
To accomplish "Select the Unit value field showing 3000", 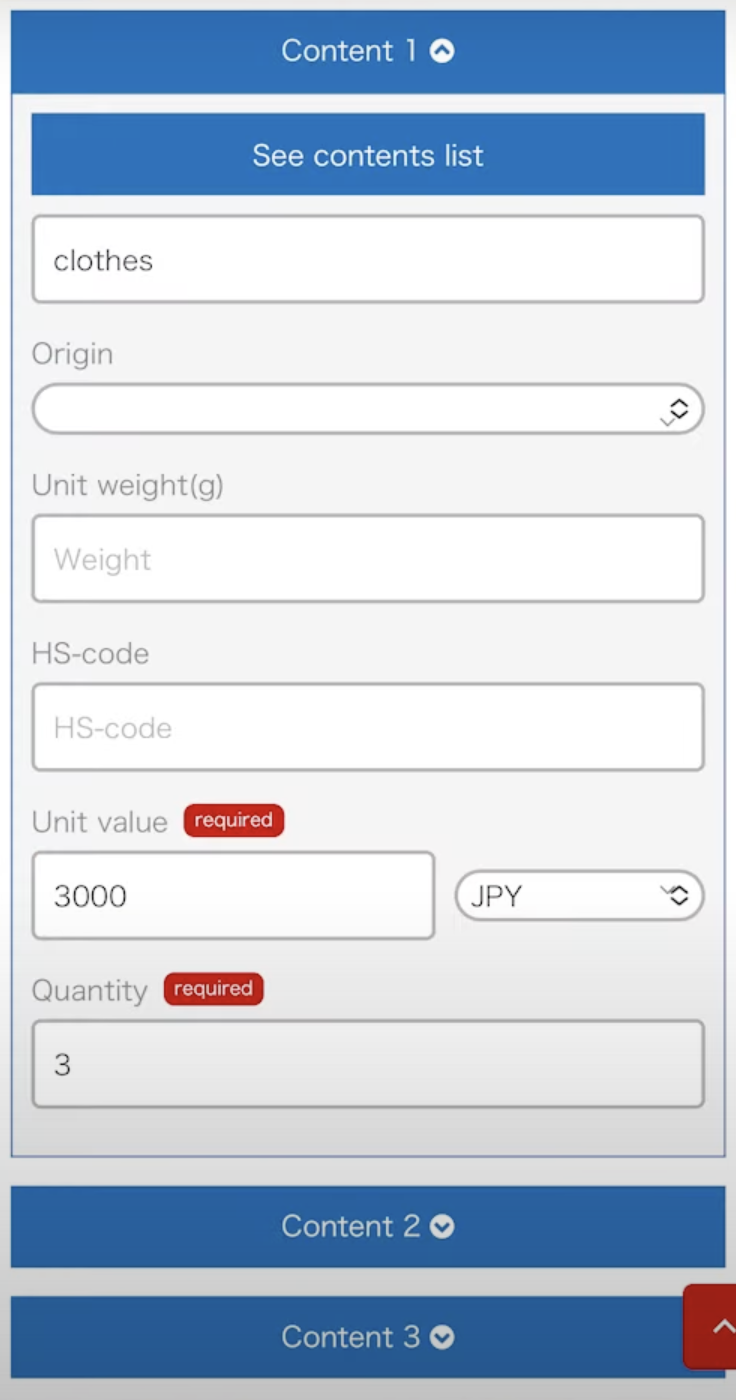I will click(x=233, y=895).
